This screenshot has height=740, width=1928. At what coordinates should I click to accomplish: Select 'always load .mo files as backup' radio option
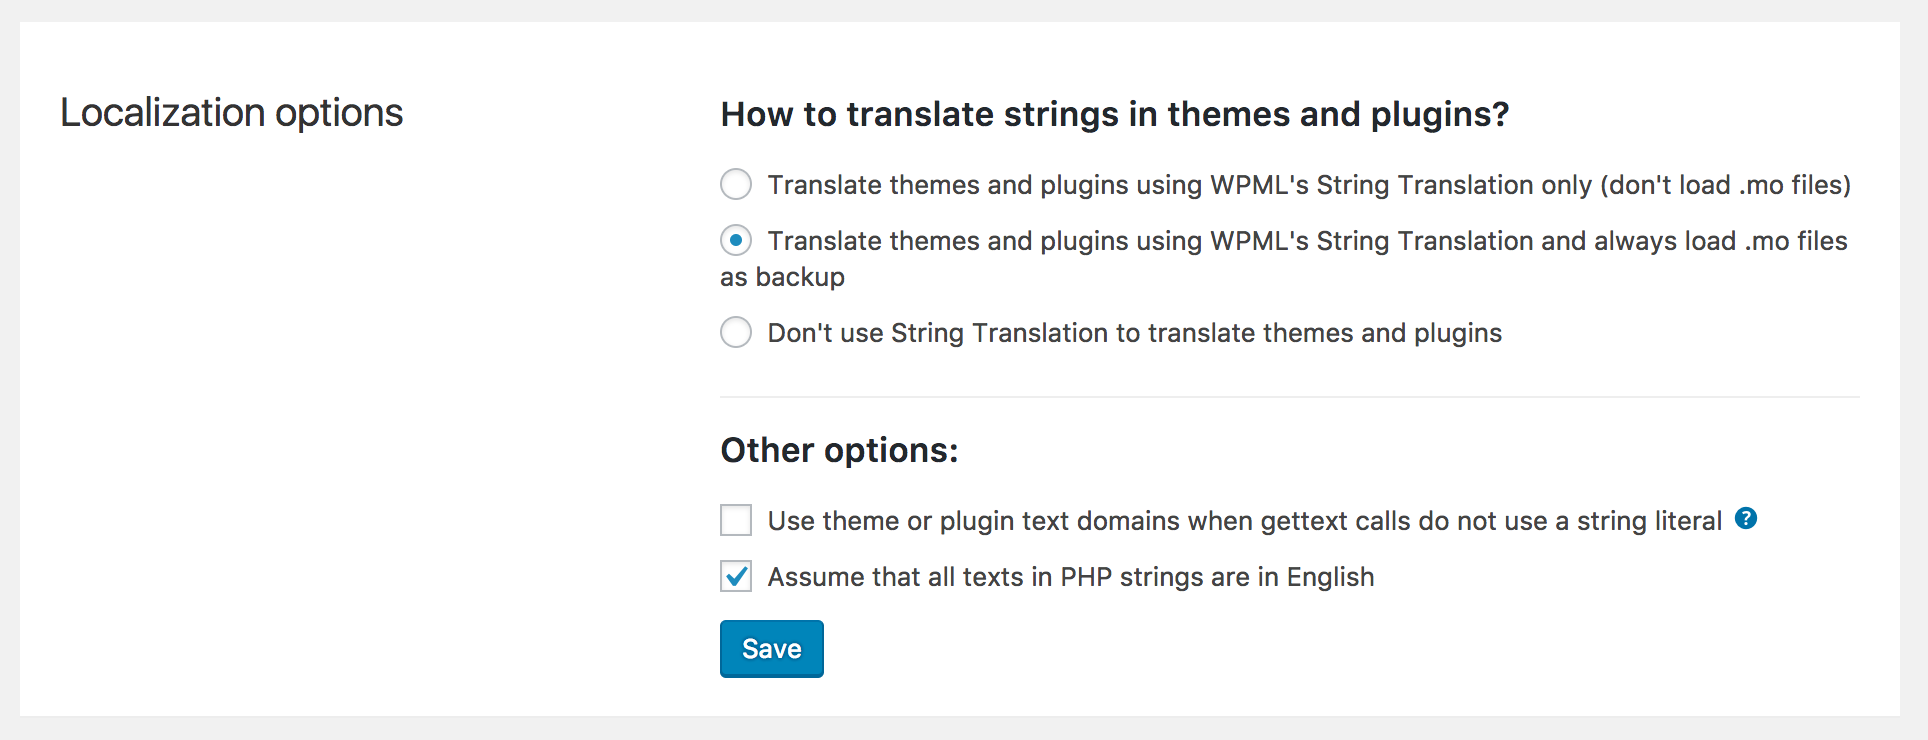point(736,240)
